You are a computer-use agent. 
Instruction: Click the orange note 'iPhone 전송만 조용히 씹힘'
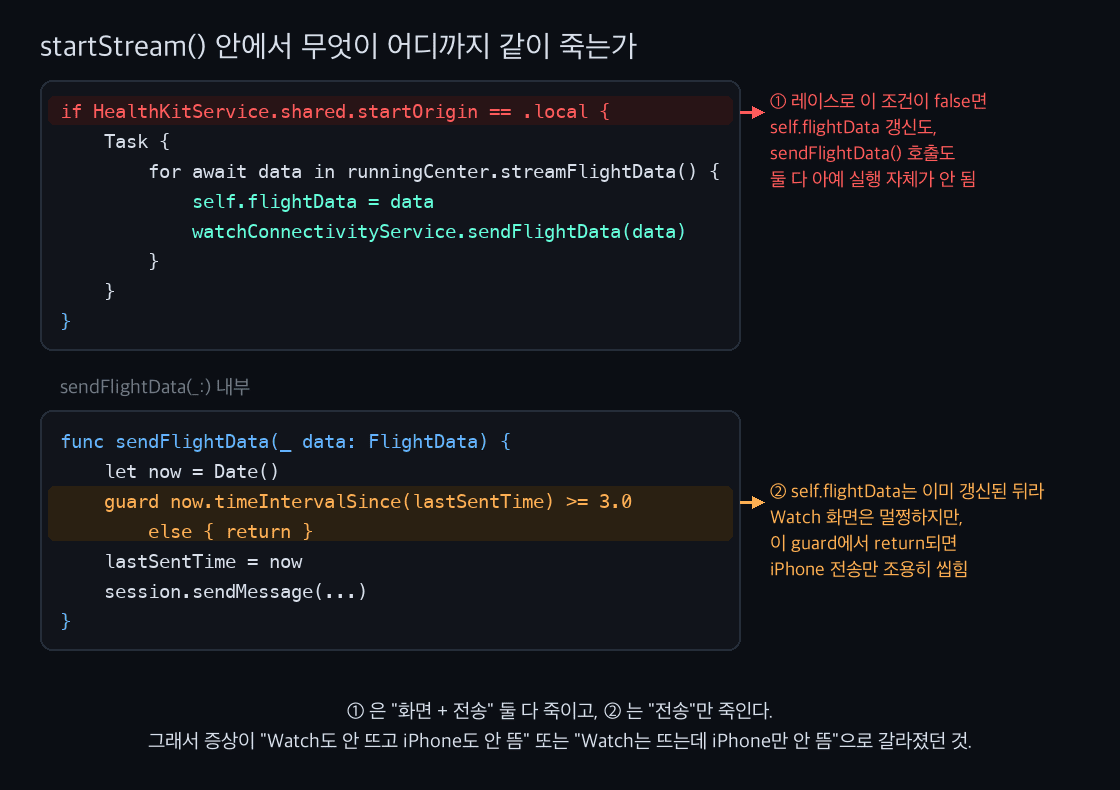click(x=869, y=569)
